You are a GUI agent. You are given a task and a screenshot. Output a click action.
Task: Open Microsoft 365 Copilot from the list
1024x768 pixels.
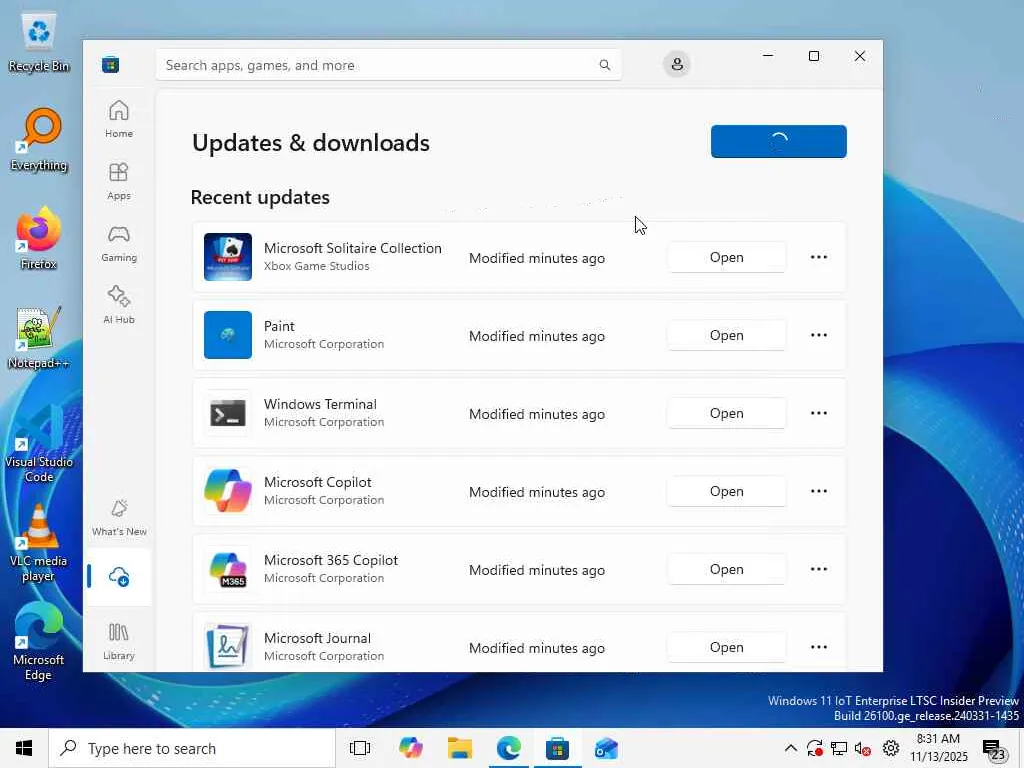pyautogui.click(x=727, y=569)
